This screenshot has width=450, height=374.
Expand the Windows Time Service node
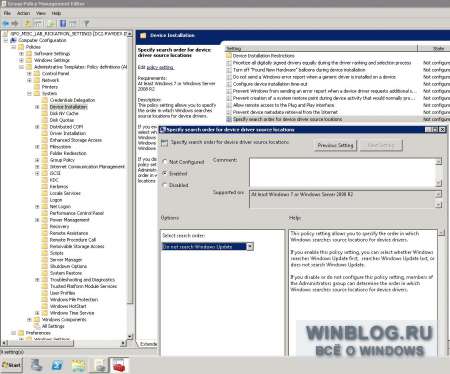click(37, 313)
